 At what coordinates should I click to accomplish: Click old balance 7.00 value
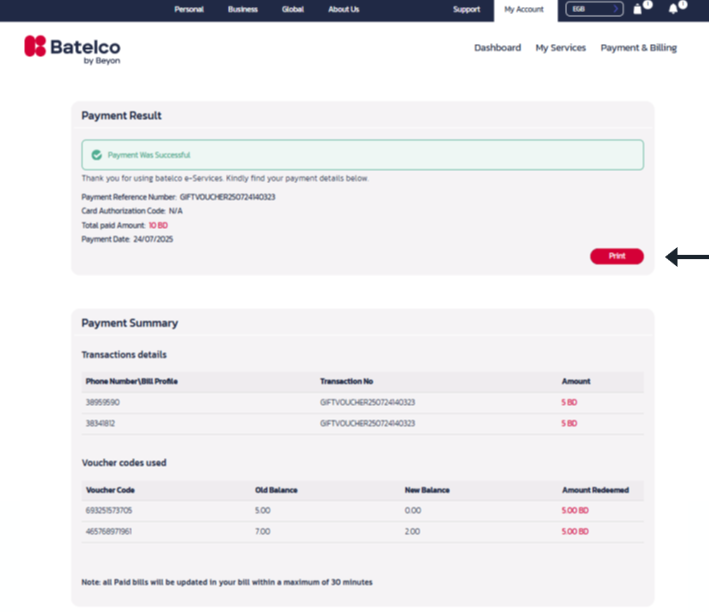263,531
